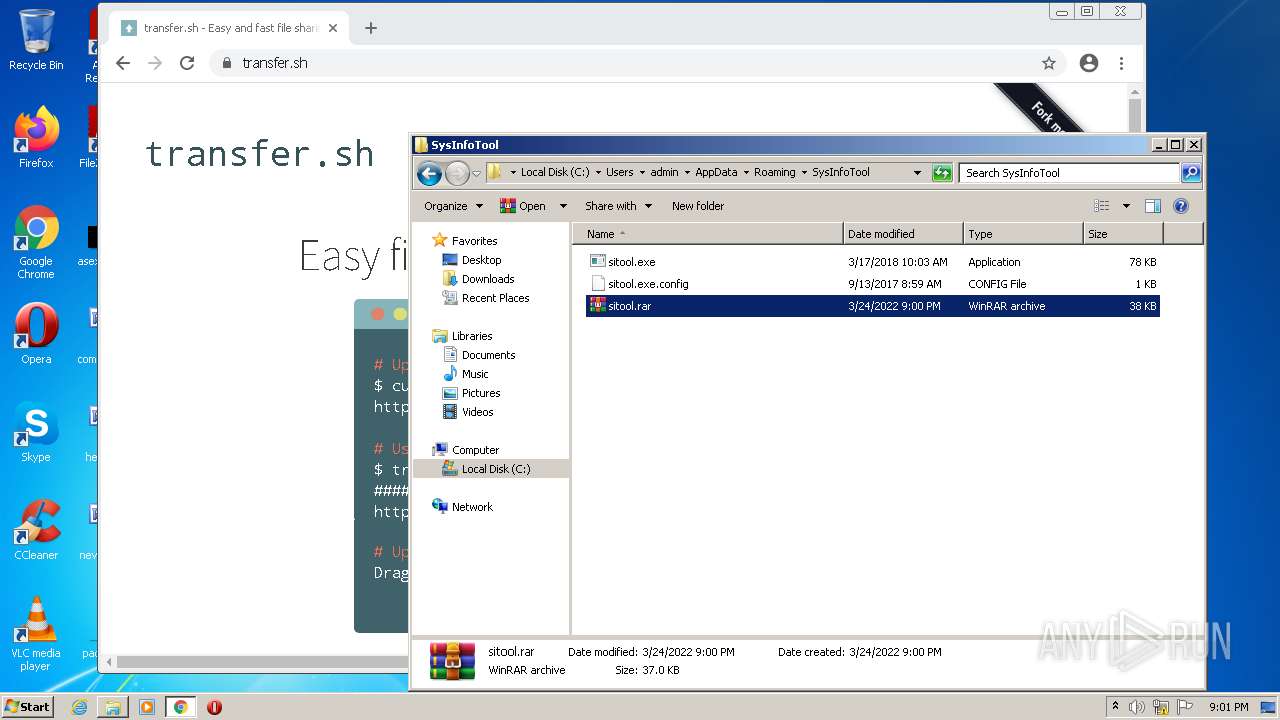Select Network in navigation pane
Image resolution: width=1280 pixels, height=720 pixels.
472,507
